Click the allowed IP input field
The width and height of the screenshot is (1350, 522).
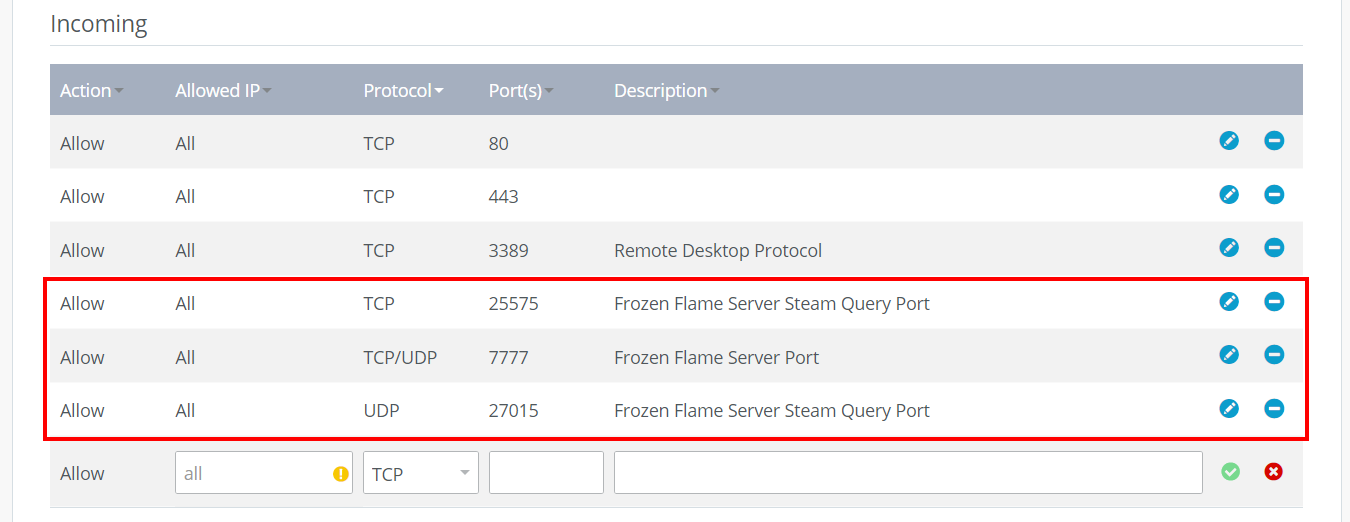(264, 473)
